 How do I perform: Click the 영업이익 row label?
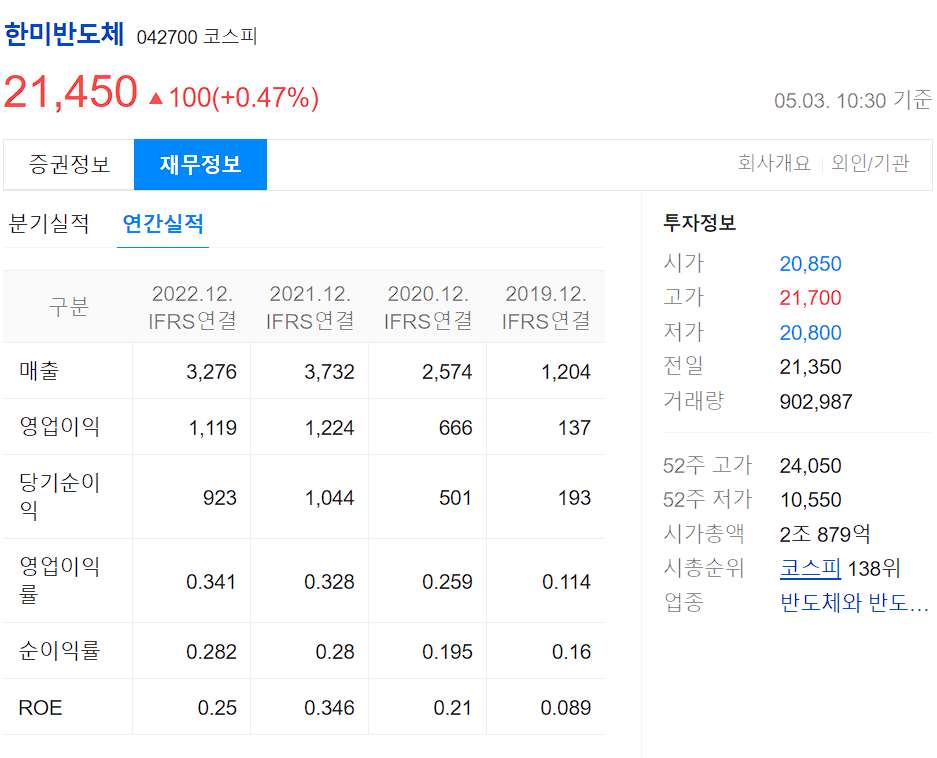[60, 427]
